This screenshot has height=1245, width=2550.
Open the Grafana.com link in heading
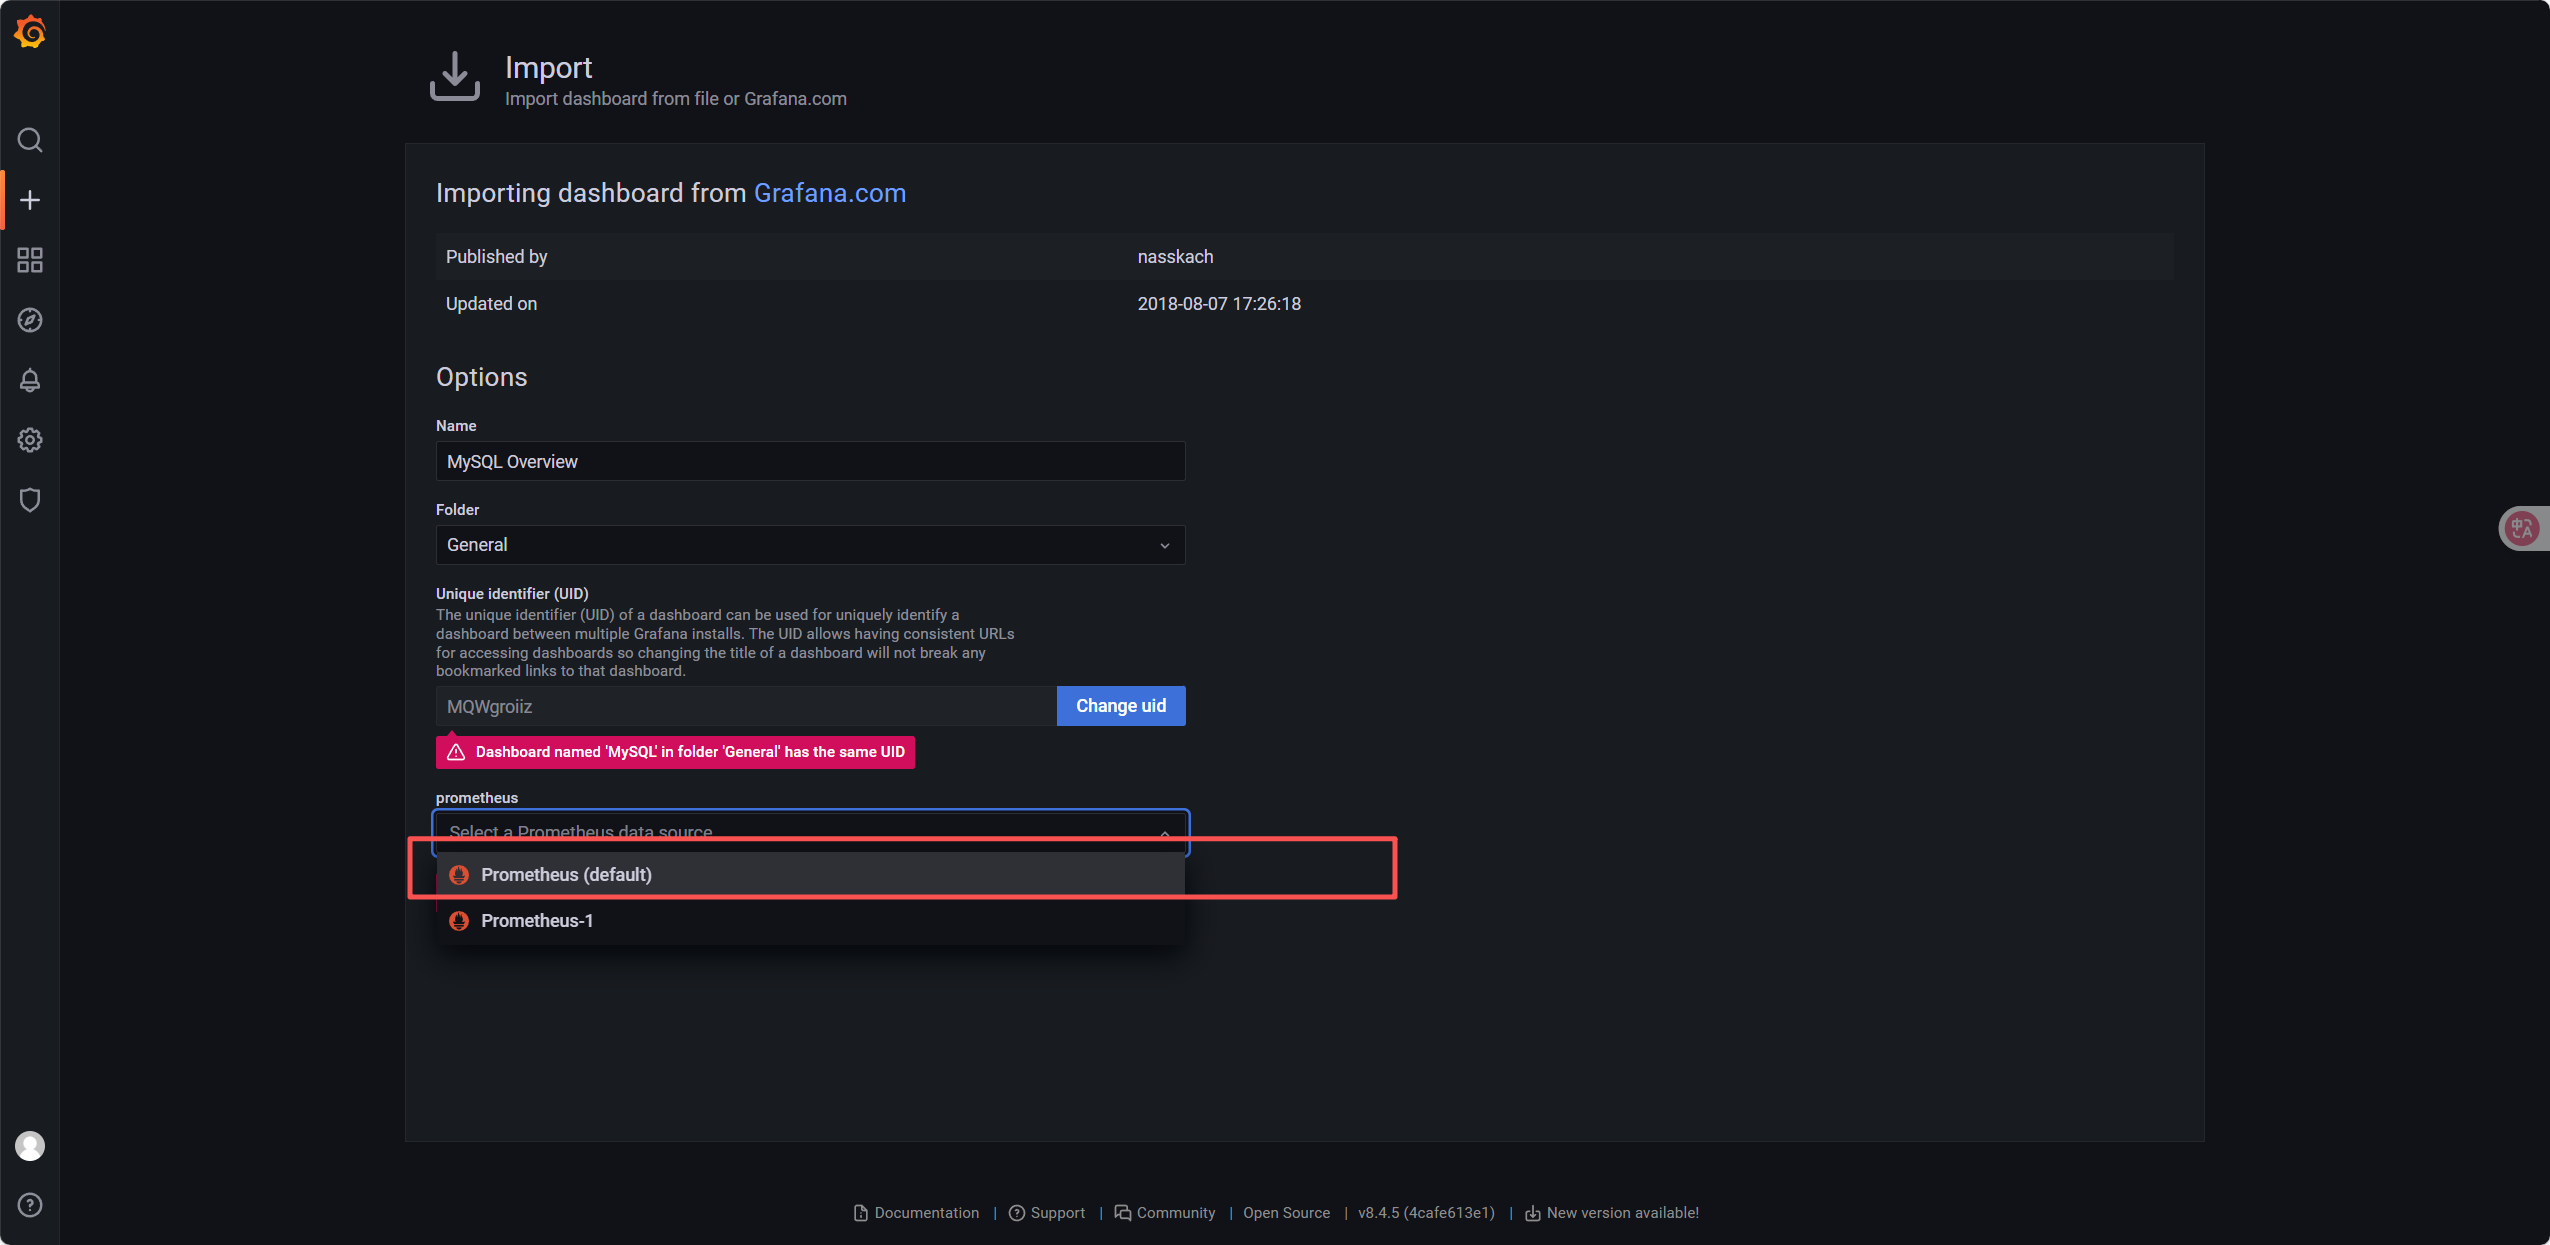[830, 193]
